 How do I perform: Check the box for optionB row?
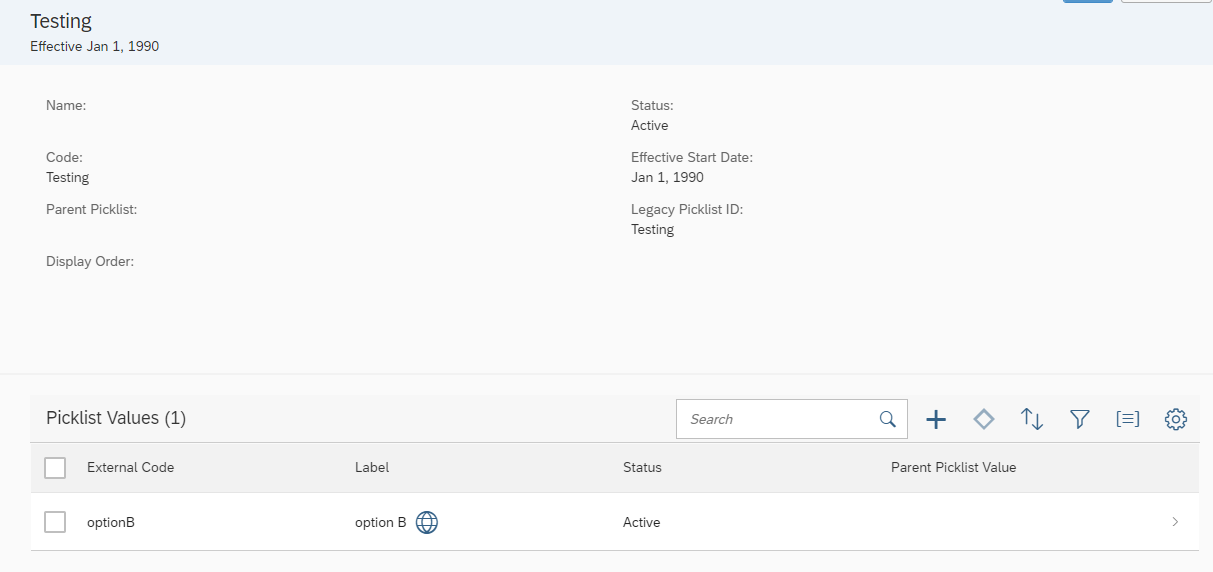tap(56, 522)
